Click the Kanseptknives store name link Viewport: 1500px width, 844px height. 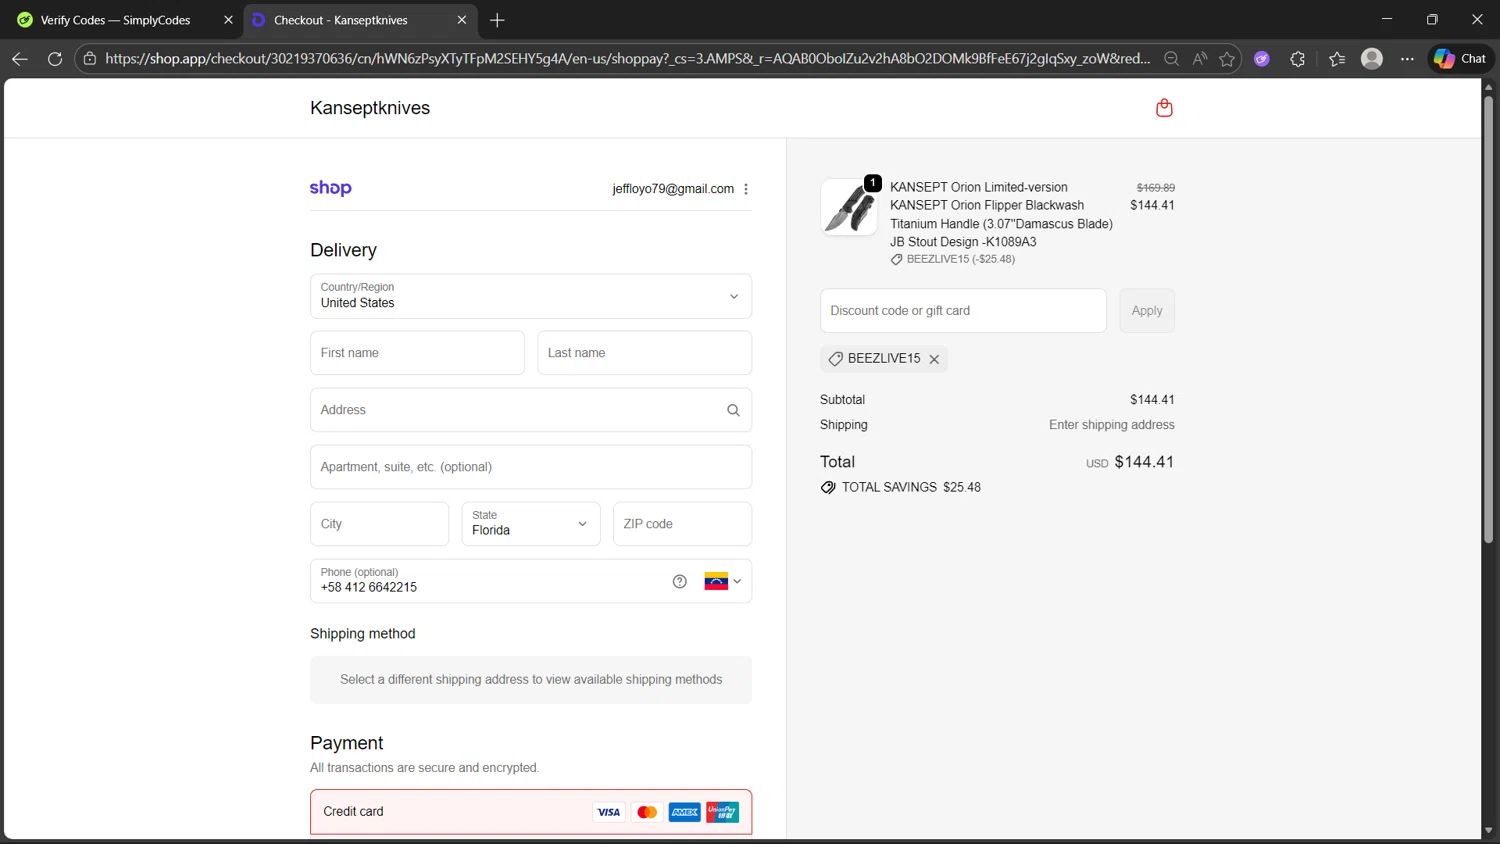(370, 108)
